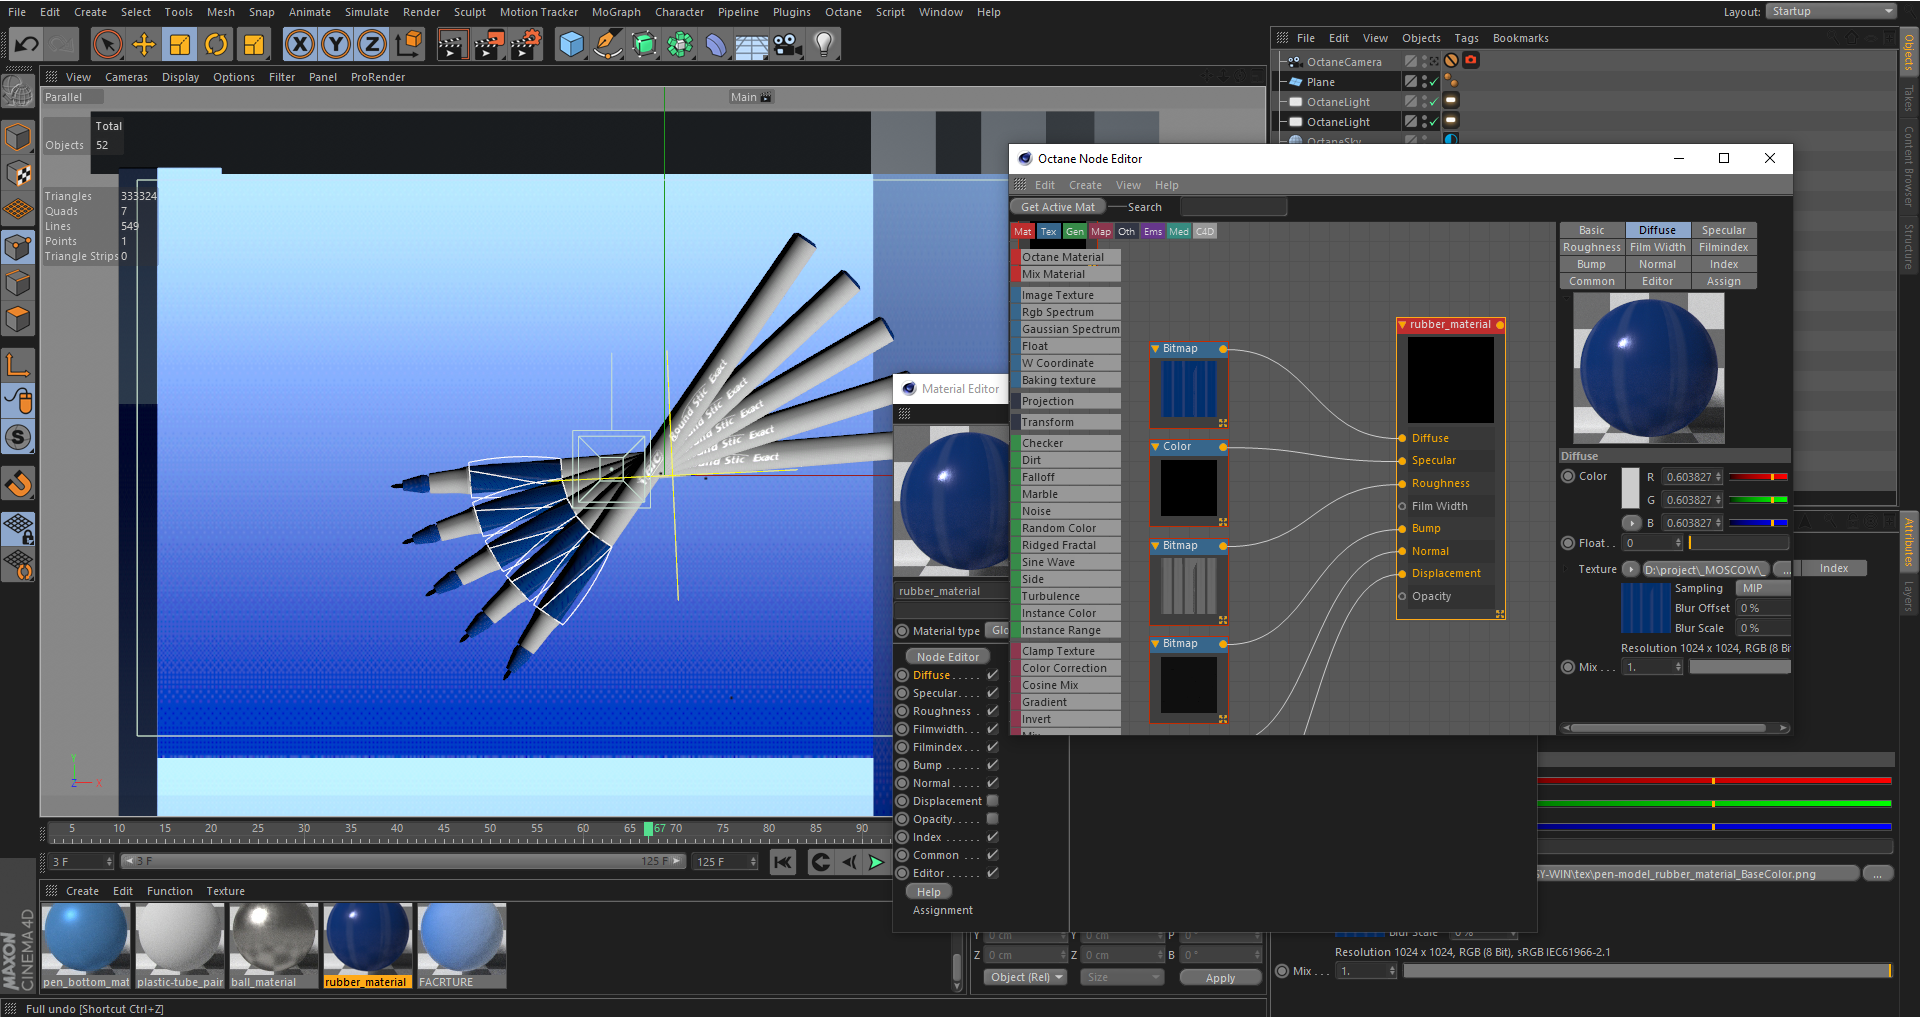The width and height of the screenshot is (1920, 1017).
Task: Toggle X axis lock
Action: pos(300,44)
